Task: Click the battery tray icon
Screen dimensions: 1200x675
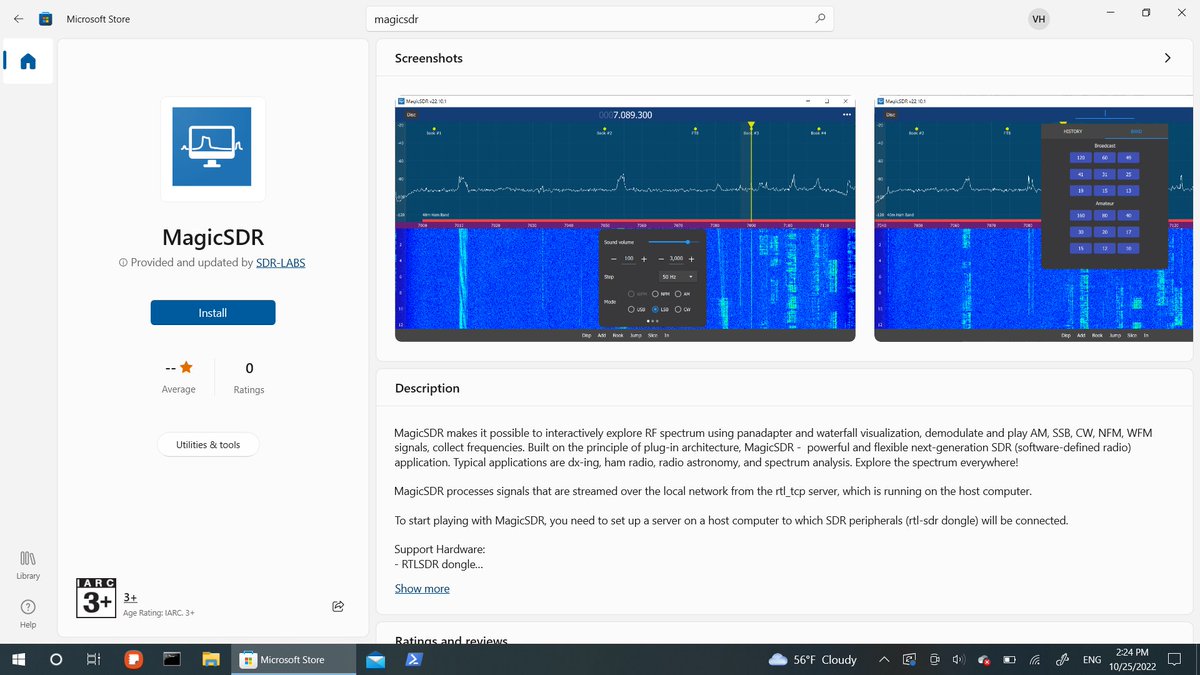Action: 1009,660
